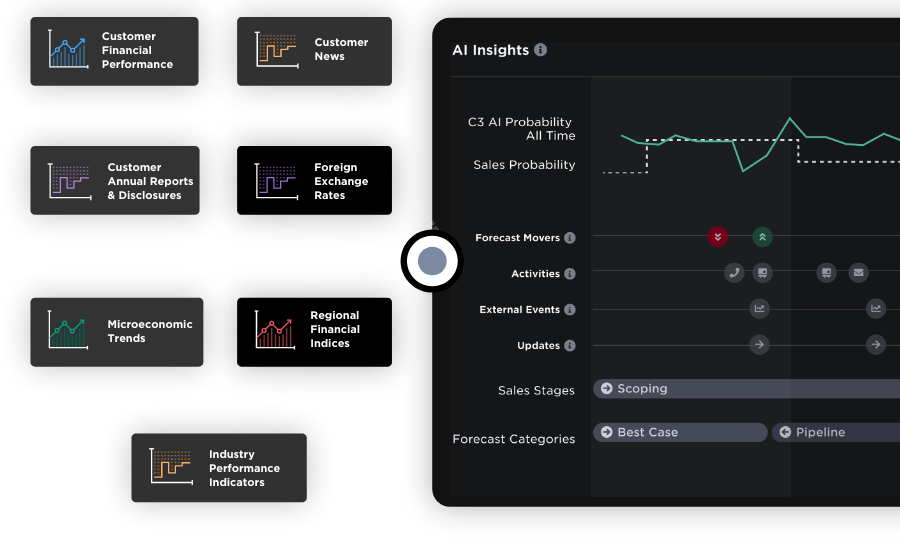The height and width of the screenshot is (550, 900).
Task: Select the Scoping sales stage bar
Action: pos(745,389)
